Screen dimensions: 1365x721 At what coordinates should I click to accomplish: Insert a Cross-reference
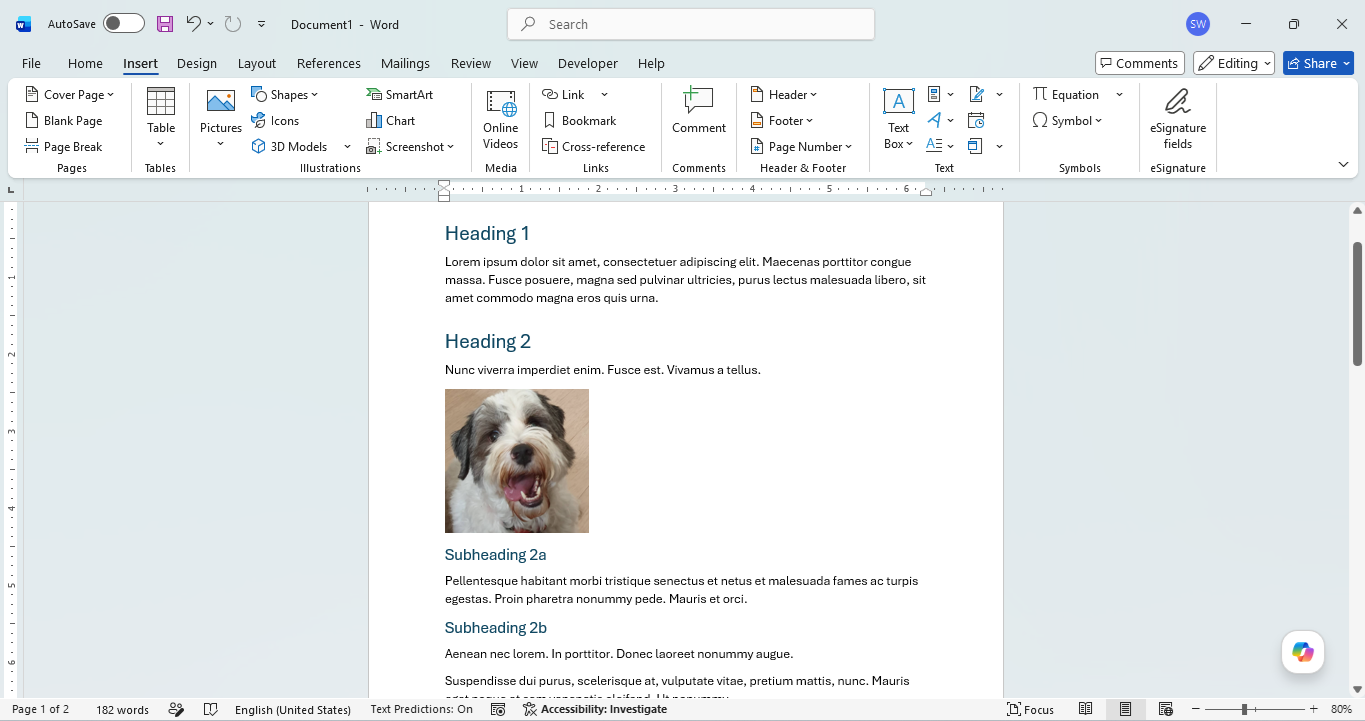click(x=594, y=147)
